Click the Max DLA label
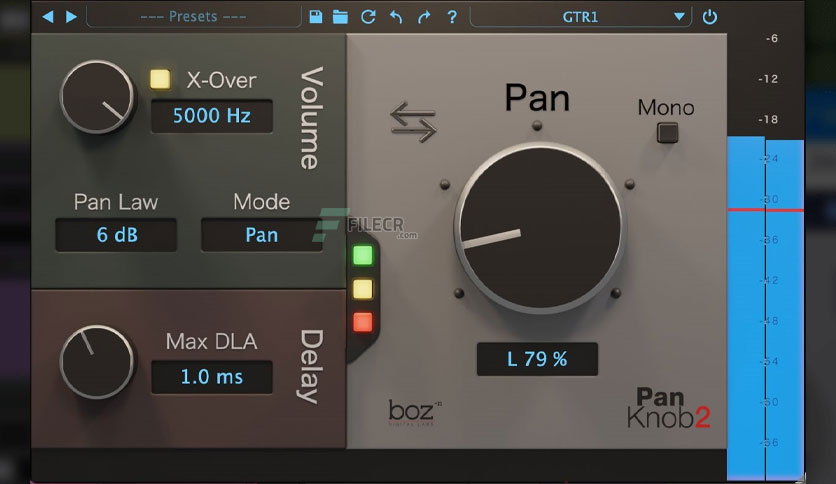This screenshot has height=484, width=836. point(211,341)
